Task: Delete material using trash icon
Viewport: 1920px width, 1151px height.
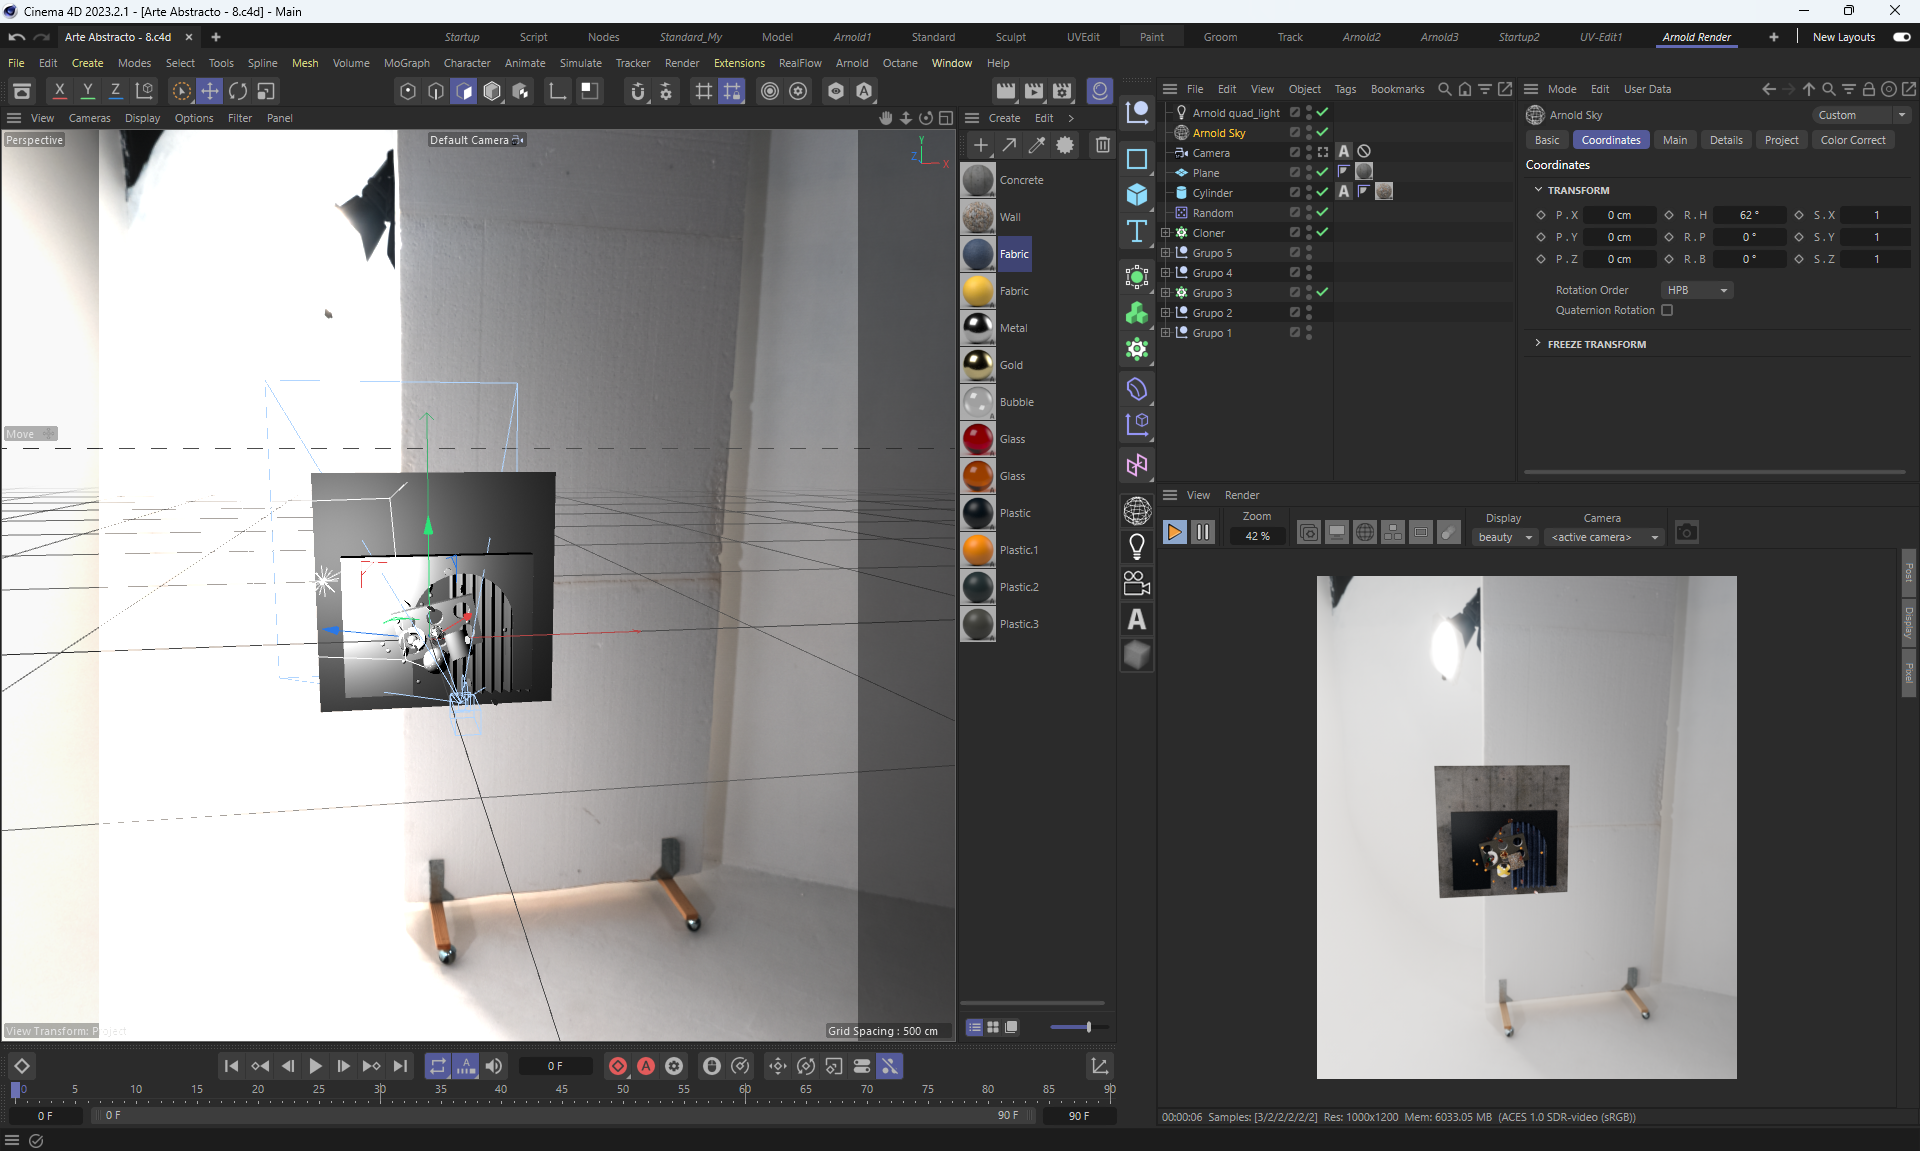Action: pos(1102,145)
